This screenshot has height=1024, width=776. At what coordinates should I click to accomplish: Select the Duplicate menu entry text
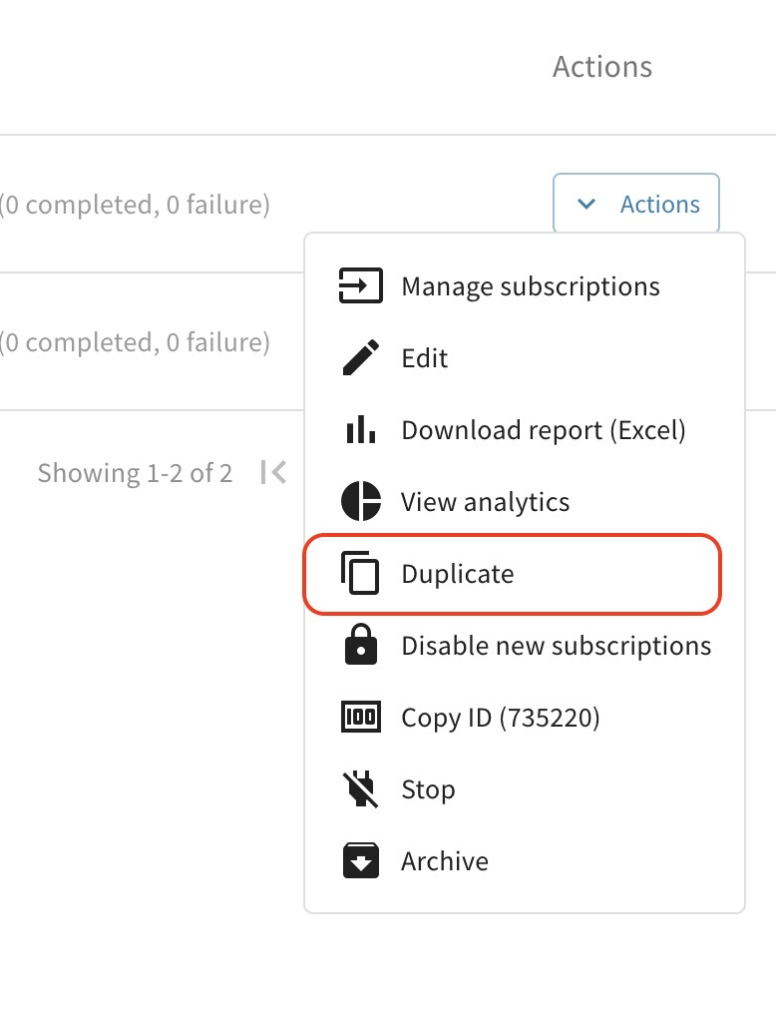pyautogui.click(x=457, y=575)
